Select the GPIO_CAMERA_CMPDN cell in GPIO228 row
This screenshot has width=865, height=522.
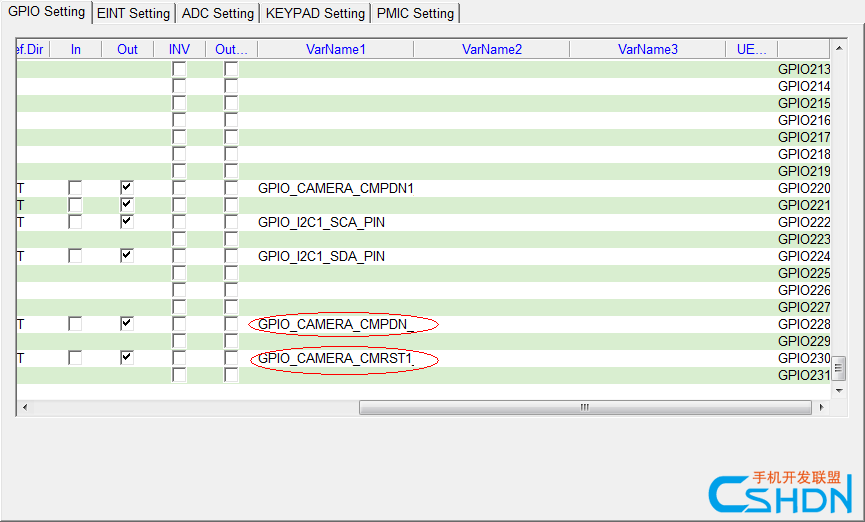click(x=335, y=324)
